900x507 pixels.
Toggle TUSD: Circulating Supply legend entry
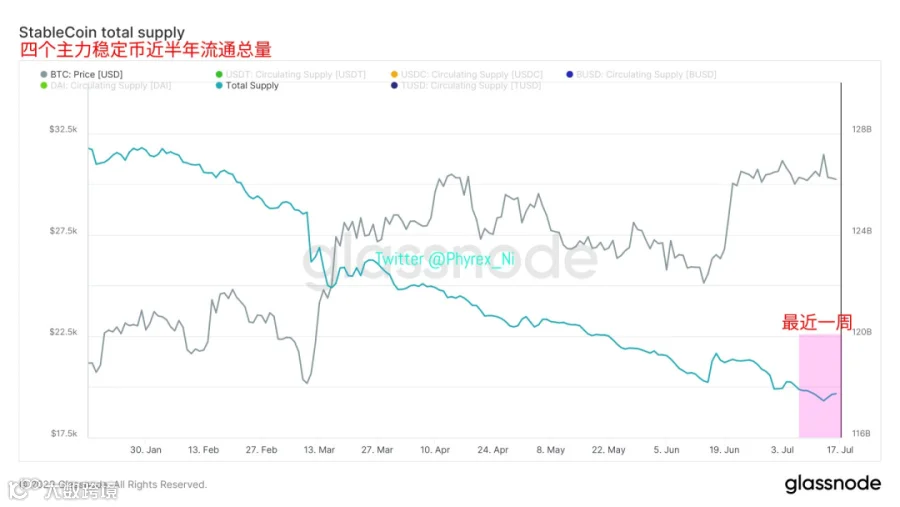[x=465, y=86]
